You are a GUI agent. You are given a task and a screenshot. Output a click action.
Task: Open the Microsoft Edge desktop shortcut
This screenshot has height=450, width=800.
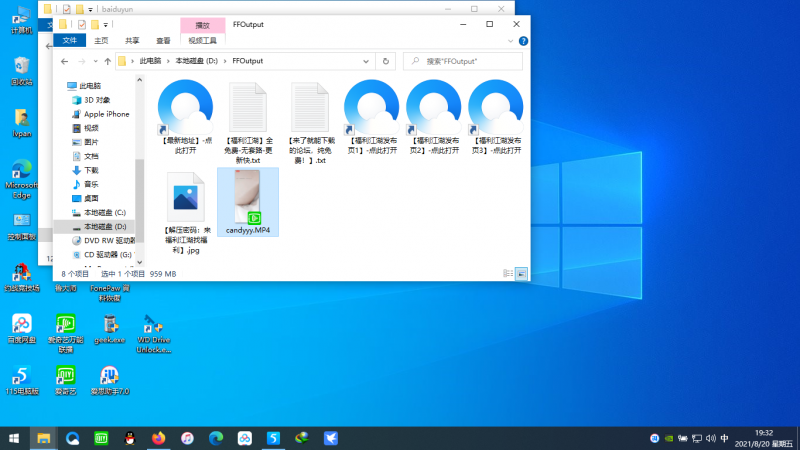(x=21, y=170)
